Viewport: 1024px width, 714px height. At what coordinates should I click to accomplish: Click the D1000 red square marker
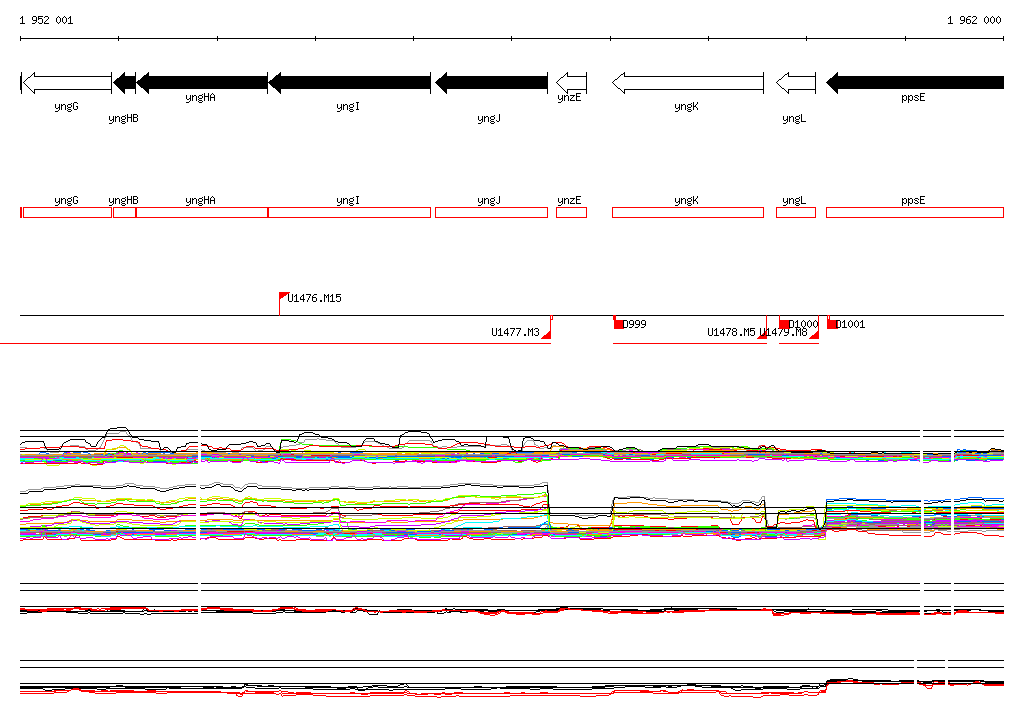(x=784, y=323)
